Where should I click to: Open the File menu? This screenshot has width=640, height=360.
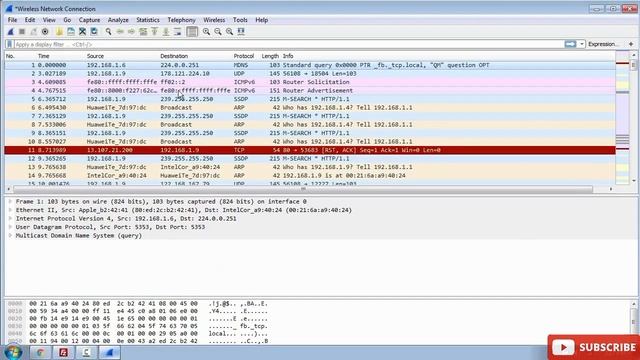(13, 20)
